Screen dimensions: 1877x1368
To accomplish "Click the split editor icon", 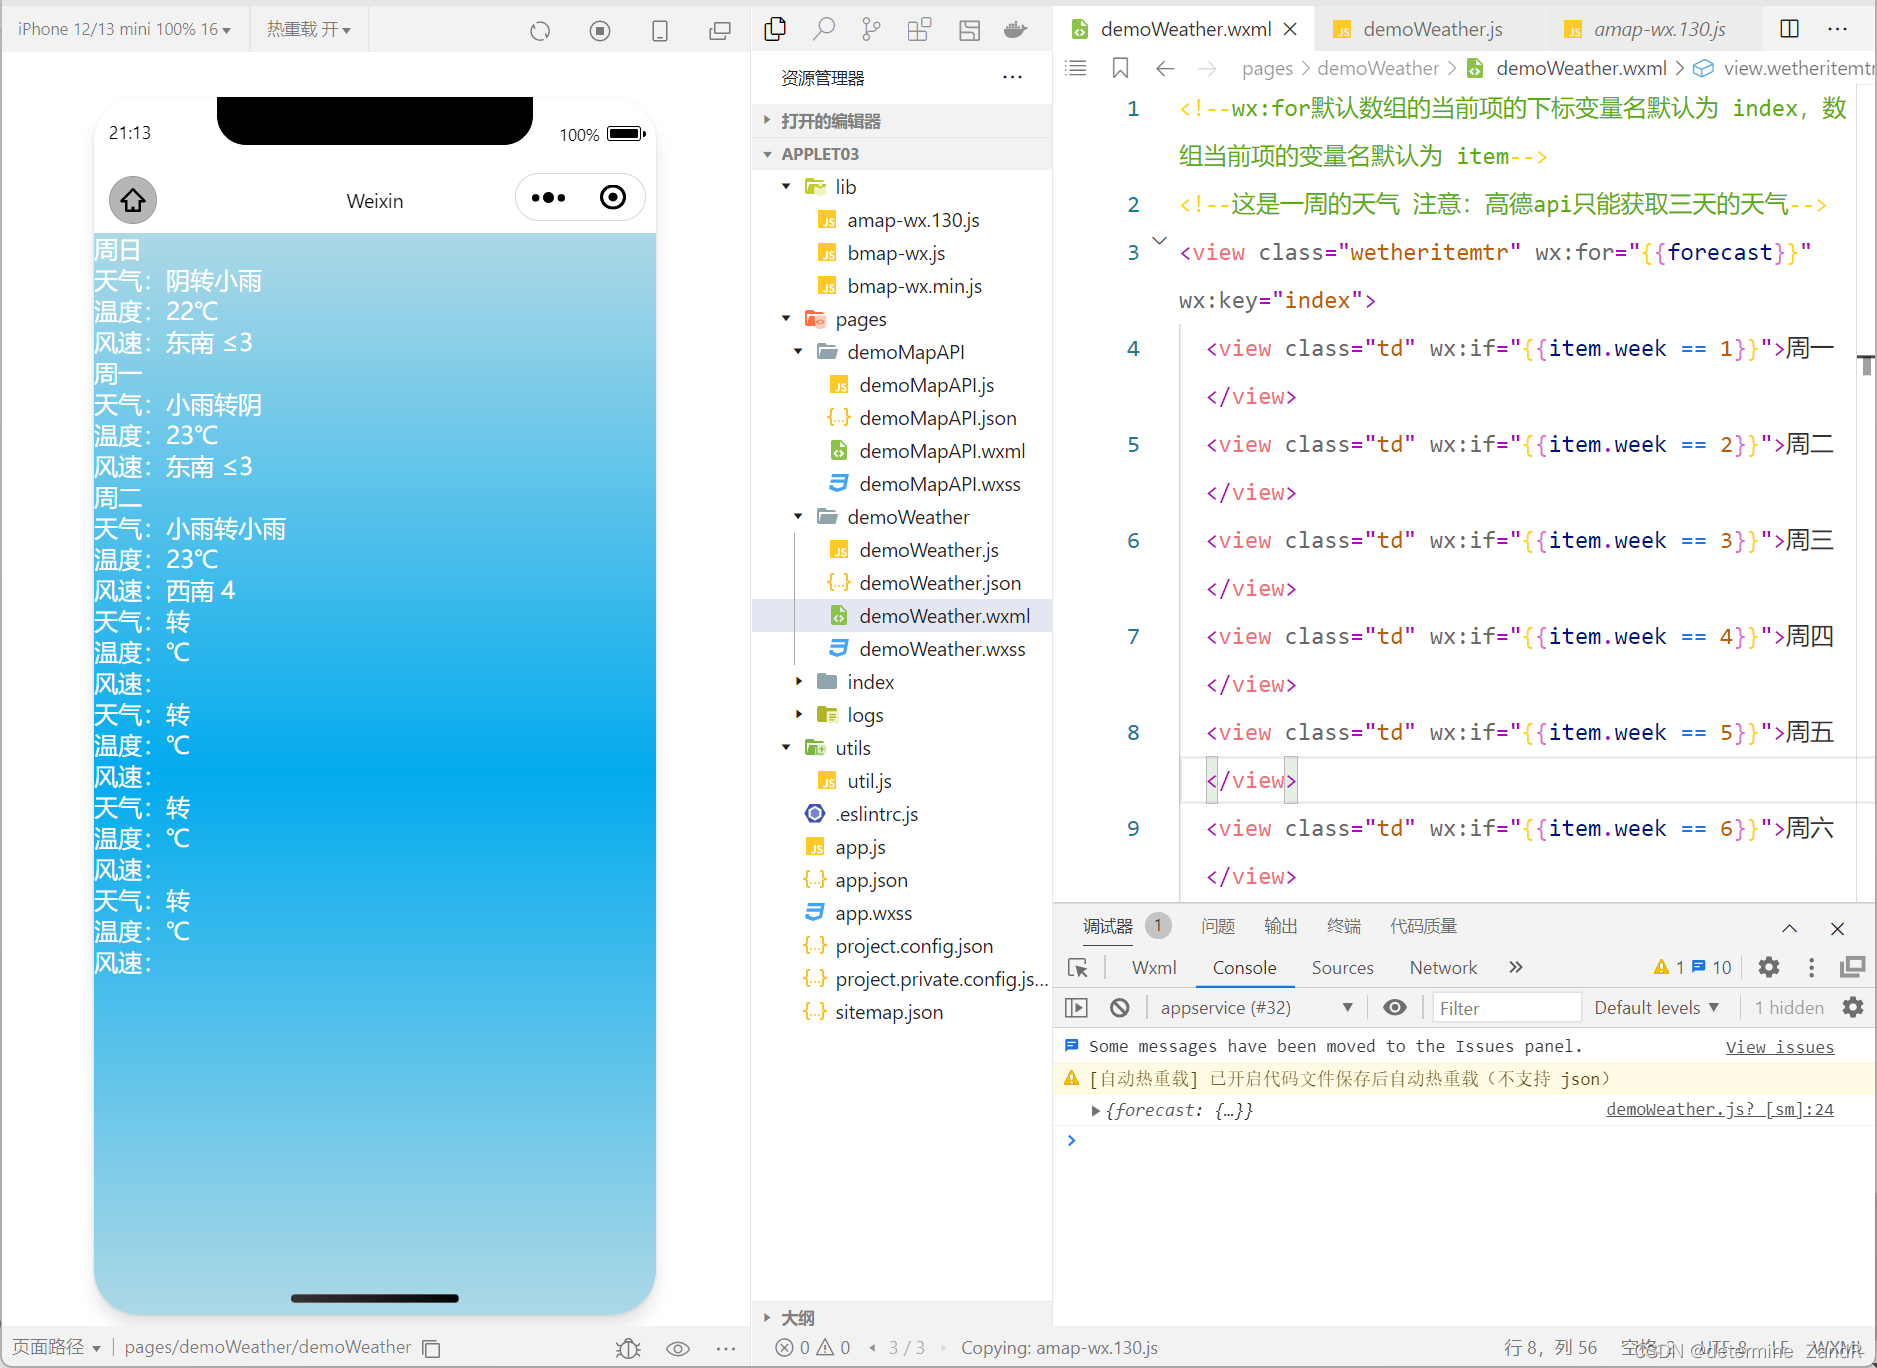I will 1790,29.
